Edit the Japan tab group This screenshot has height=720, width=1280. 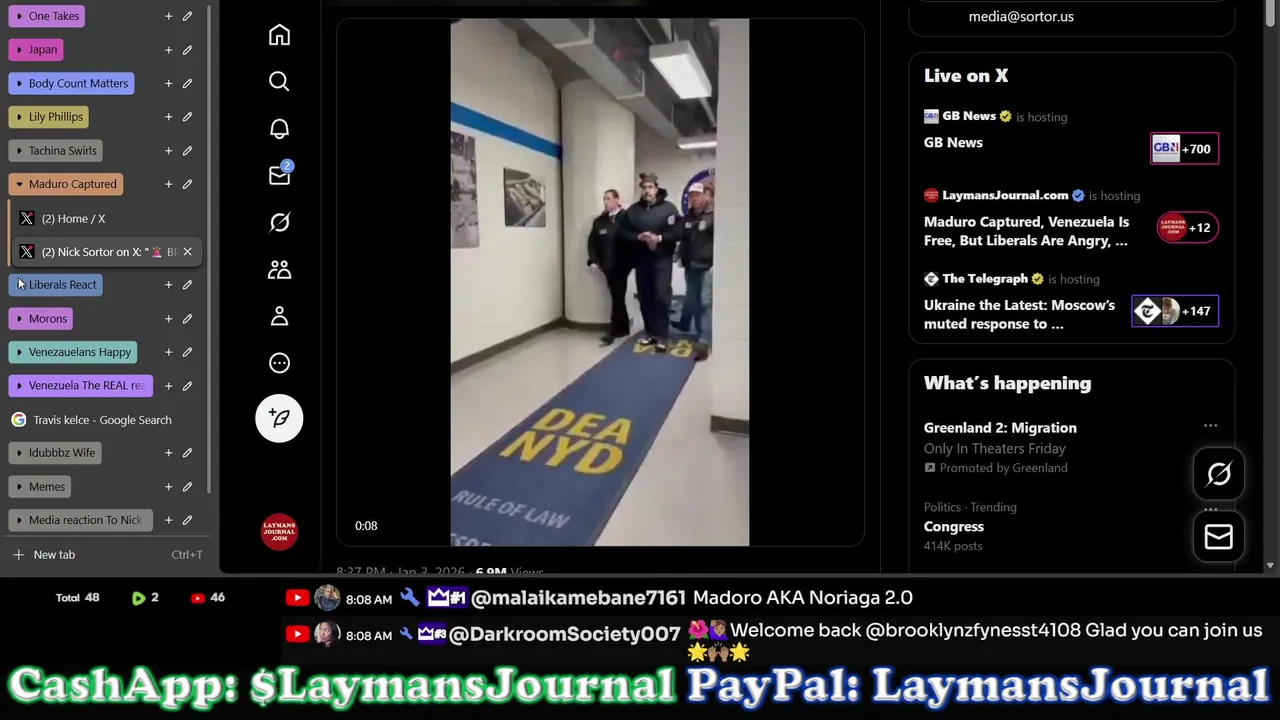(187, 49)
